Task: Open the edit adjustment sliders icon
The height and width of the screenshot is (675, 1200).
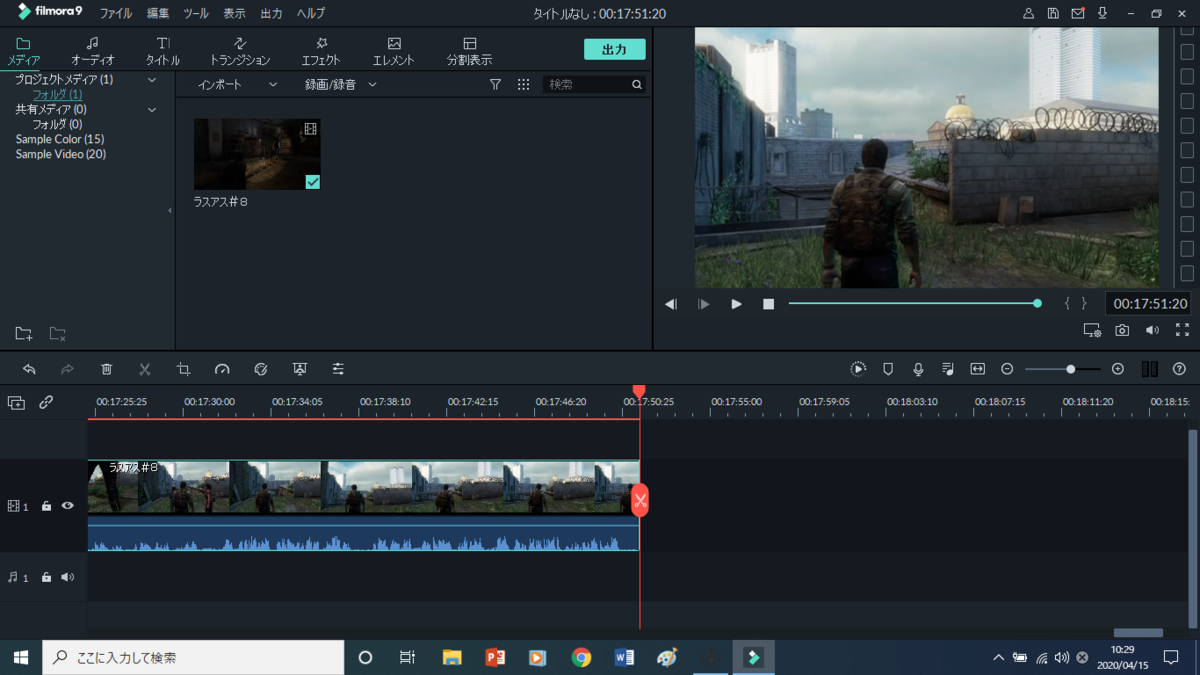Action: pyautogui.click(x=338, y=369)
